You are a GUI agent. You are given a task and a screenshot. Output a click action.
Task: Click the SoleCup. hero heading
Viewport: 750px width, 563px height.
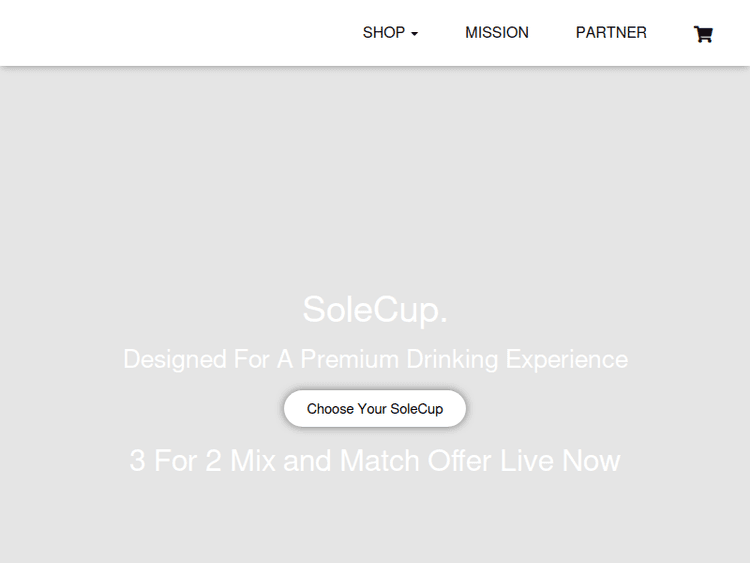point(375,310)
